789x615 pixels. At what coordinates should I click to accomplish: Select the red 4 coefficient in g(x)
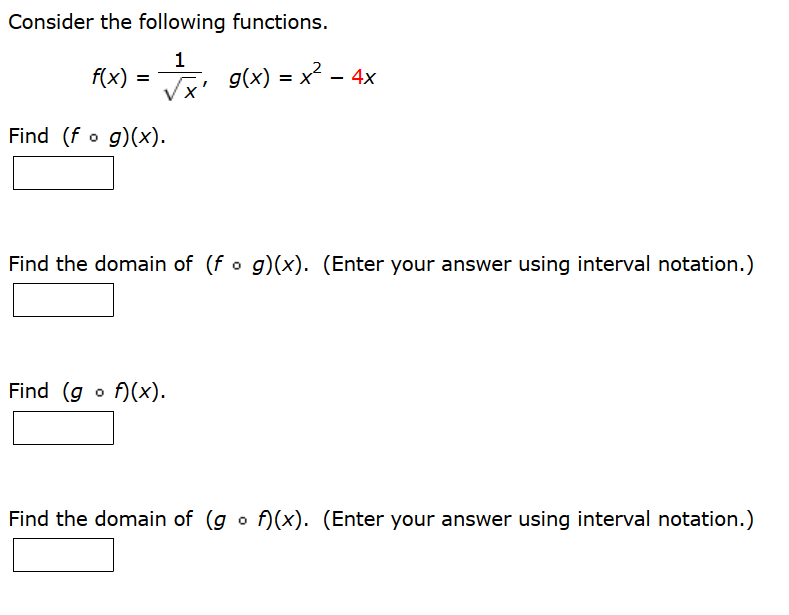(x=357, y=77)
